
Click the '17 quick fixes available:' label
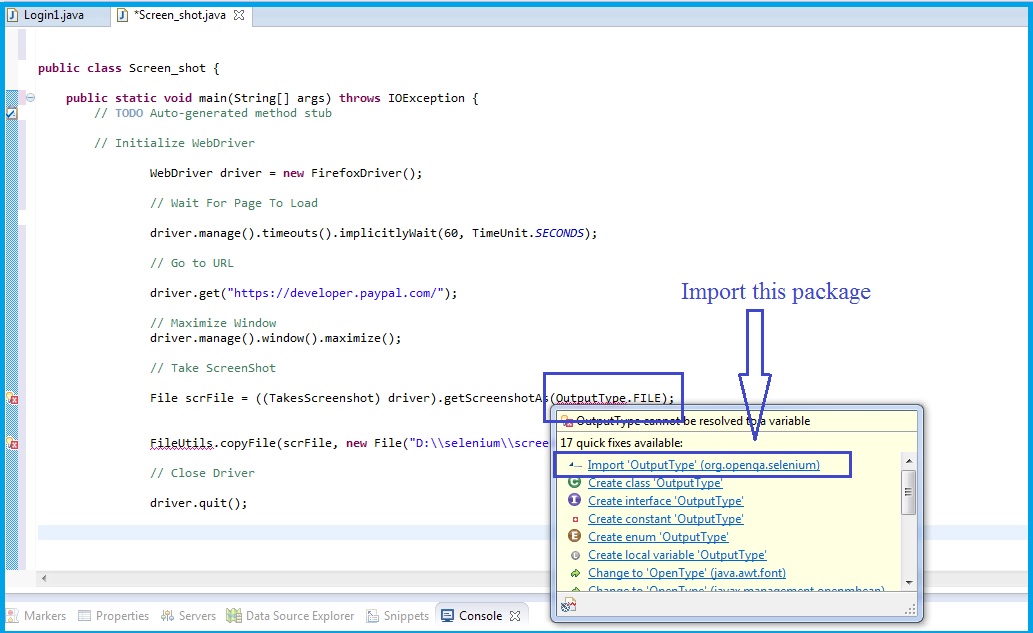(621, 443)
